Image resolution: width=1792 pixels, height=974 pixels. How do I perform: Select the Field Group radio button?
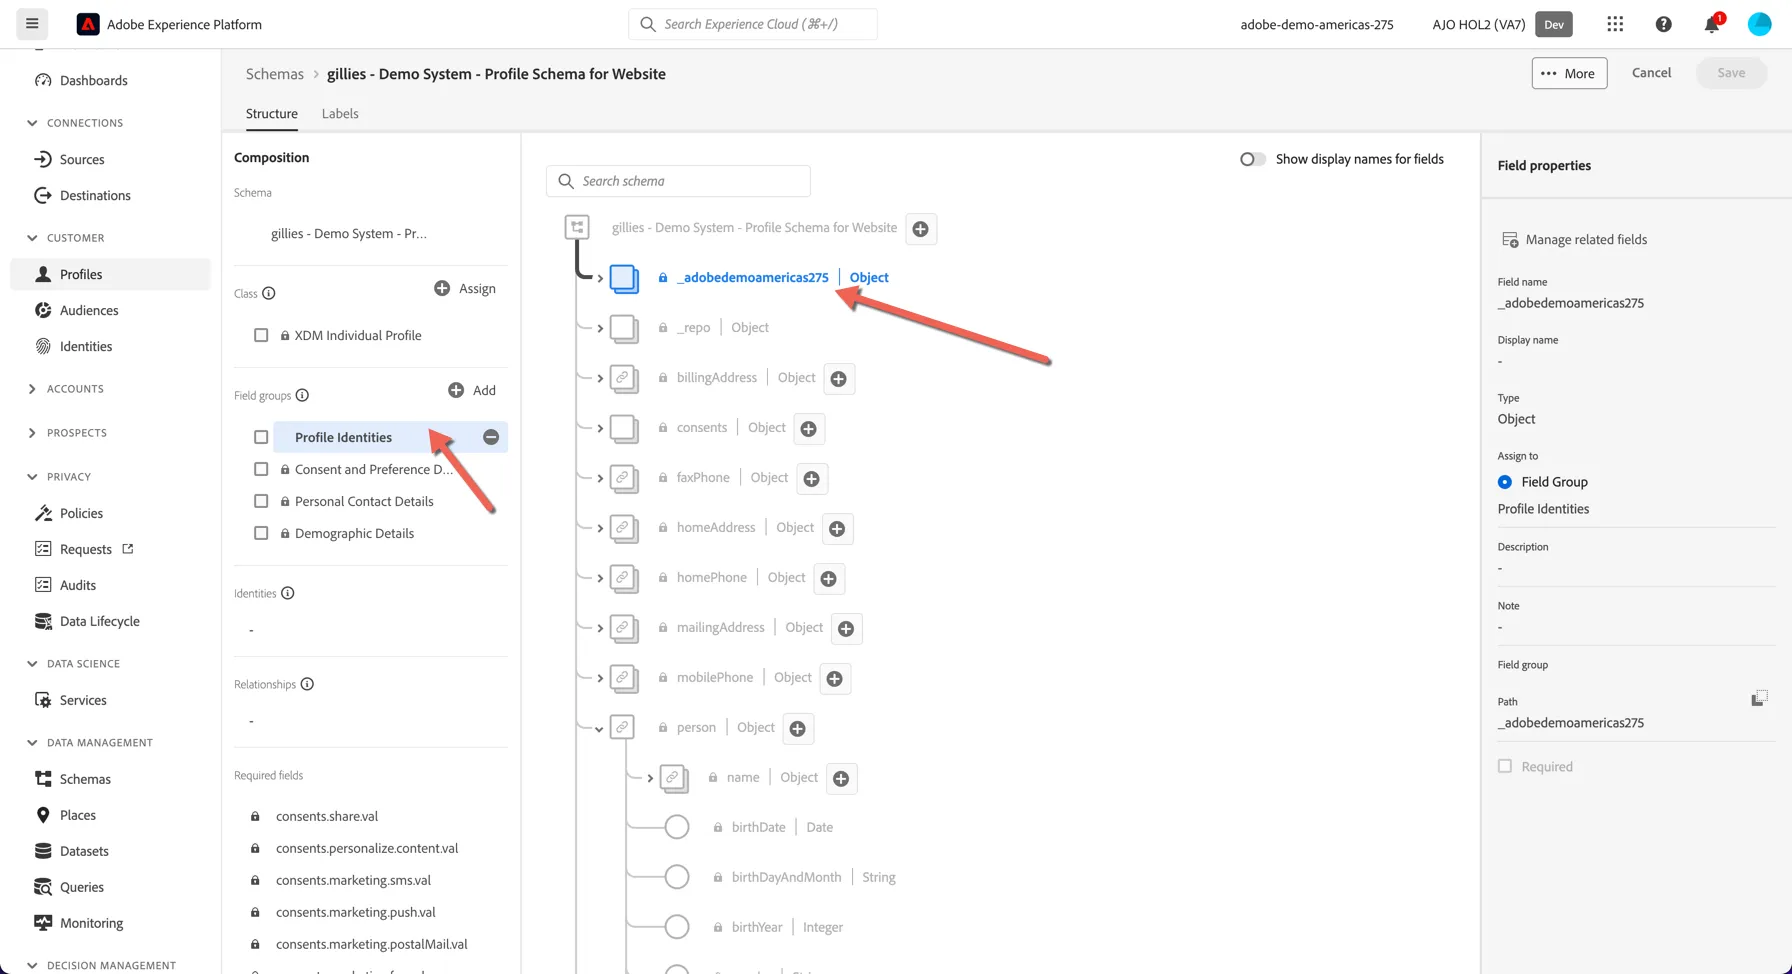1505,482
